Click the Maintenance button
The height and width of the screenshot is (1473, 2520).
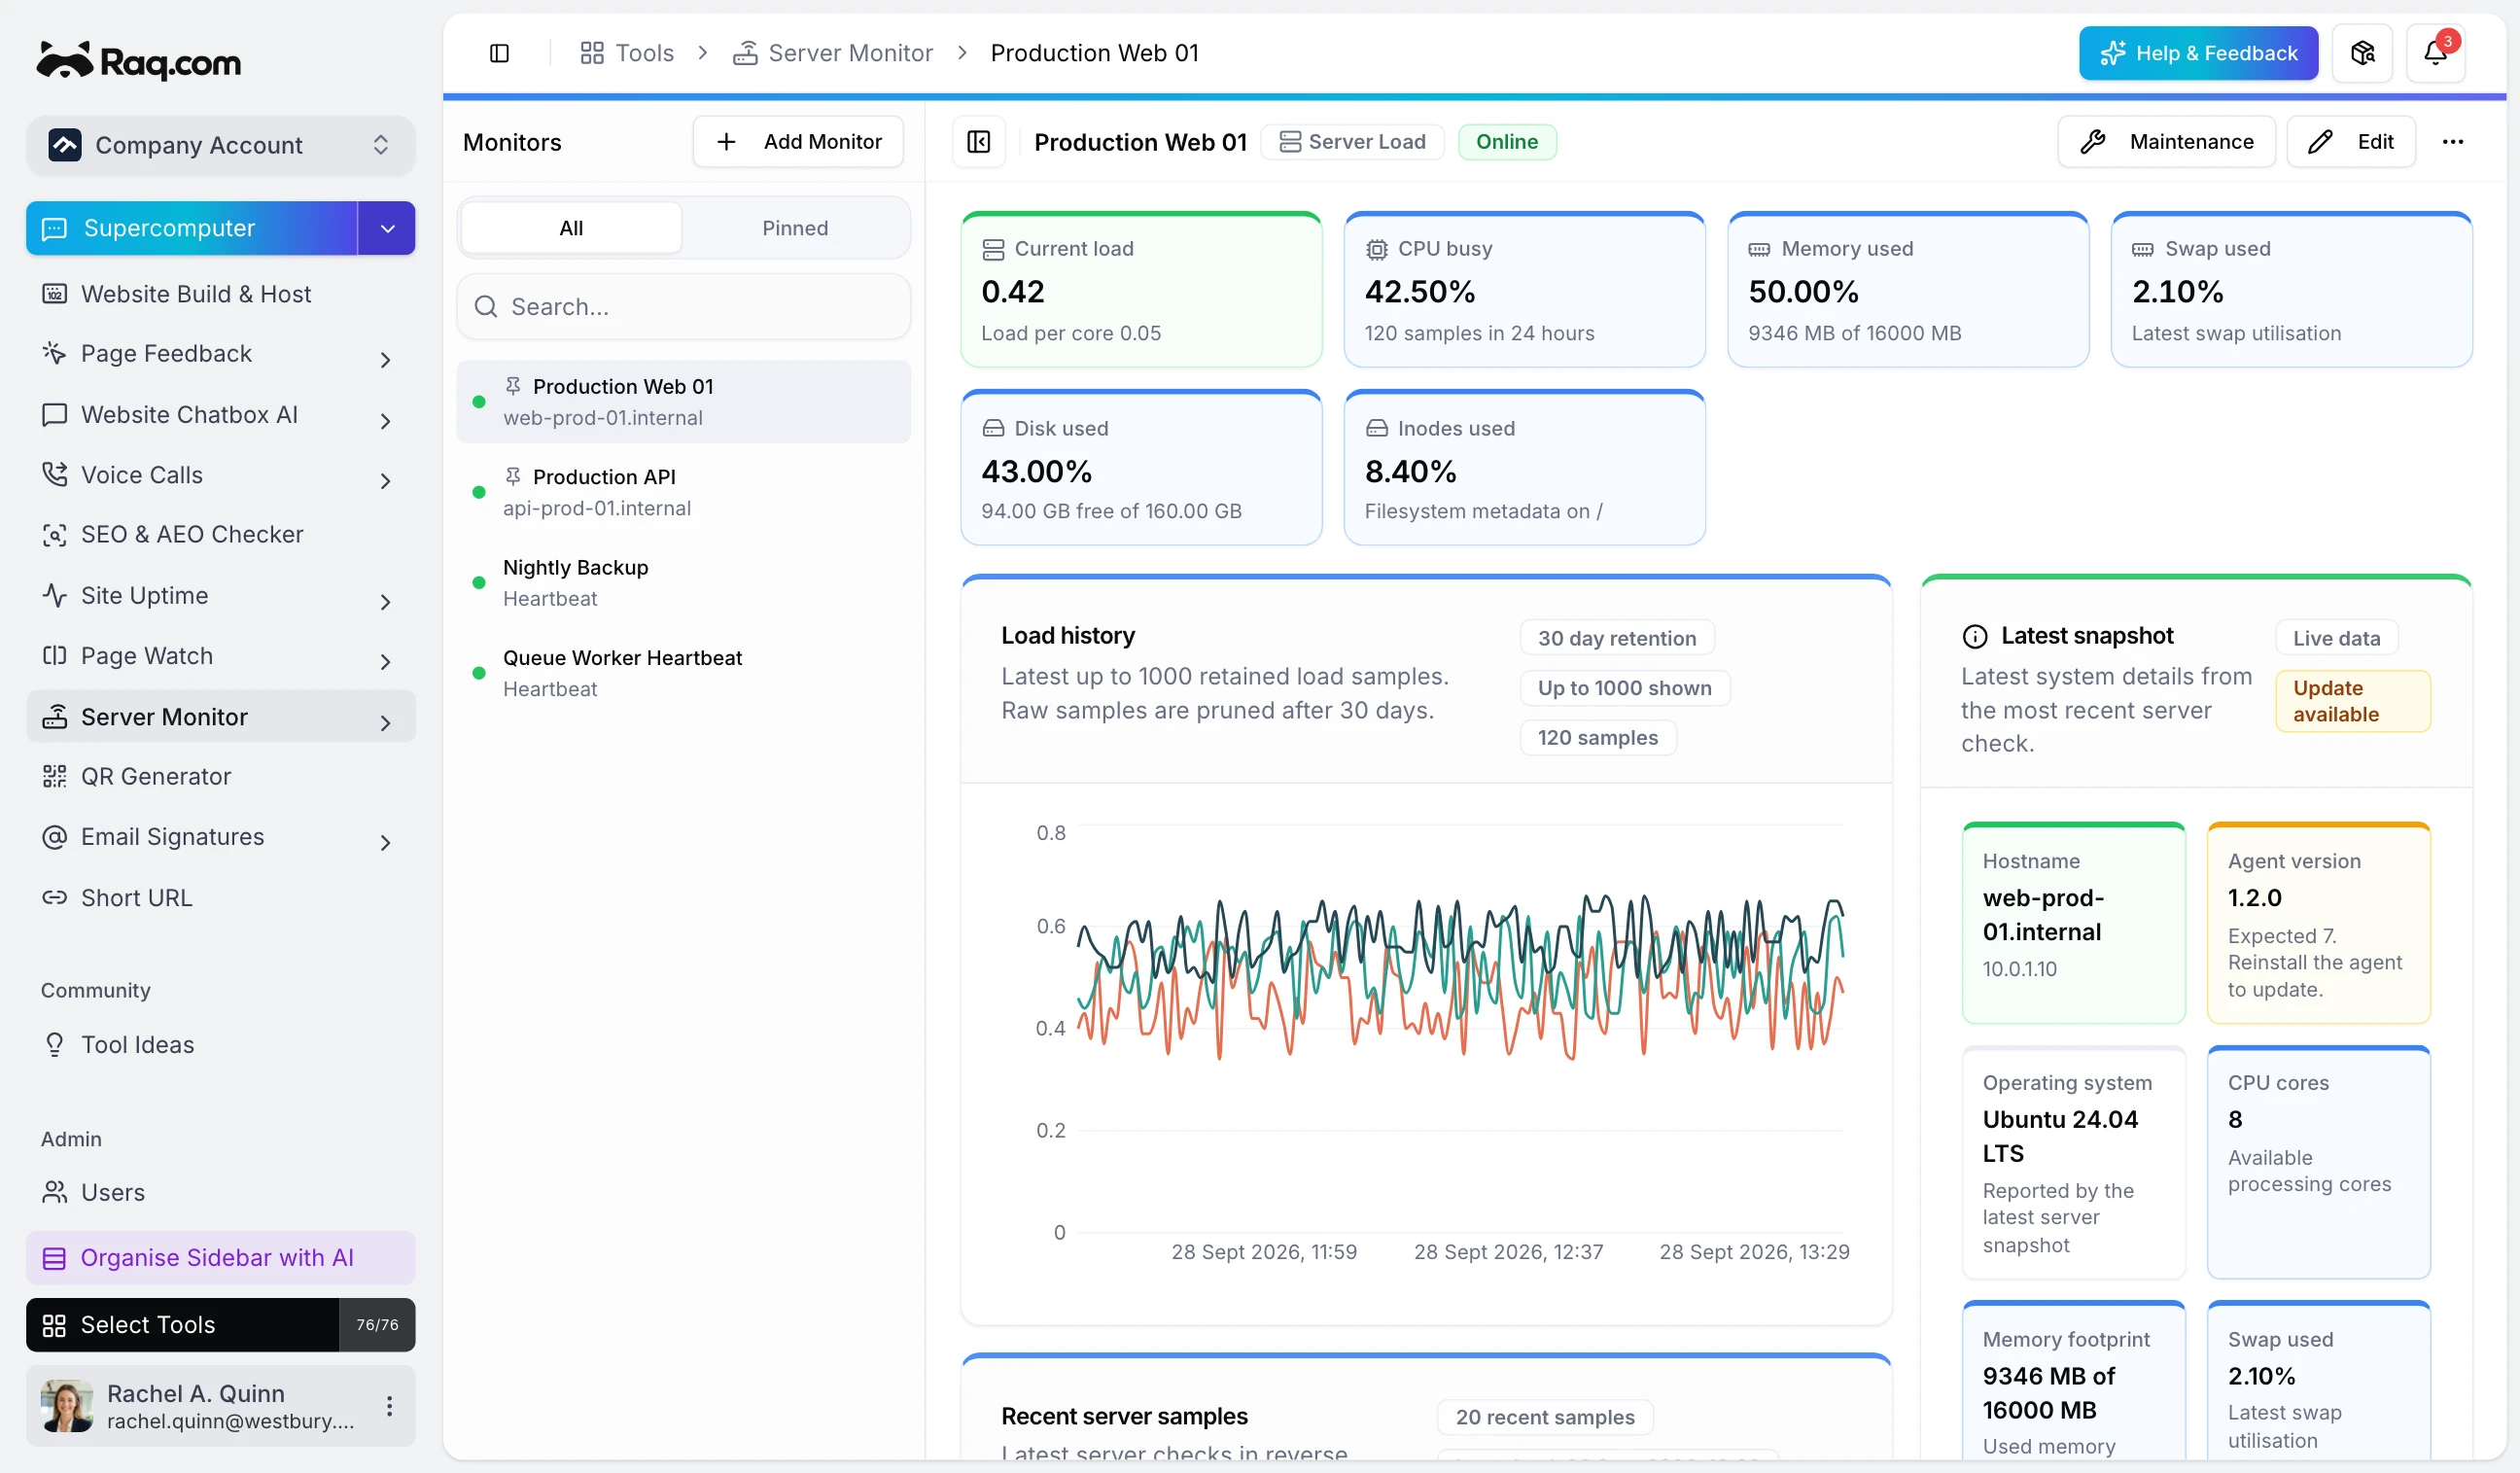click(x=2166, y=142)
